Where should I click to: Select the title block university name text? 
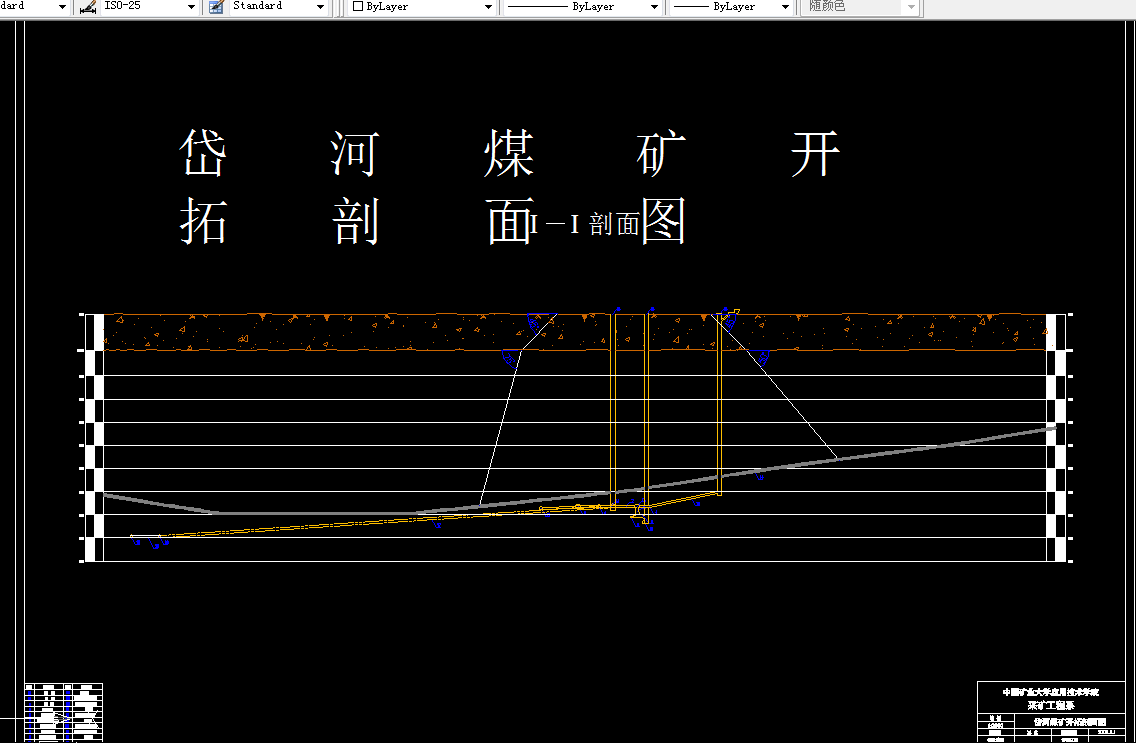pos(1051,692)
